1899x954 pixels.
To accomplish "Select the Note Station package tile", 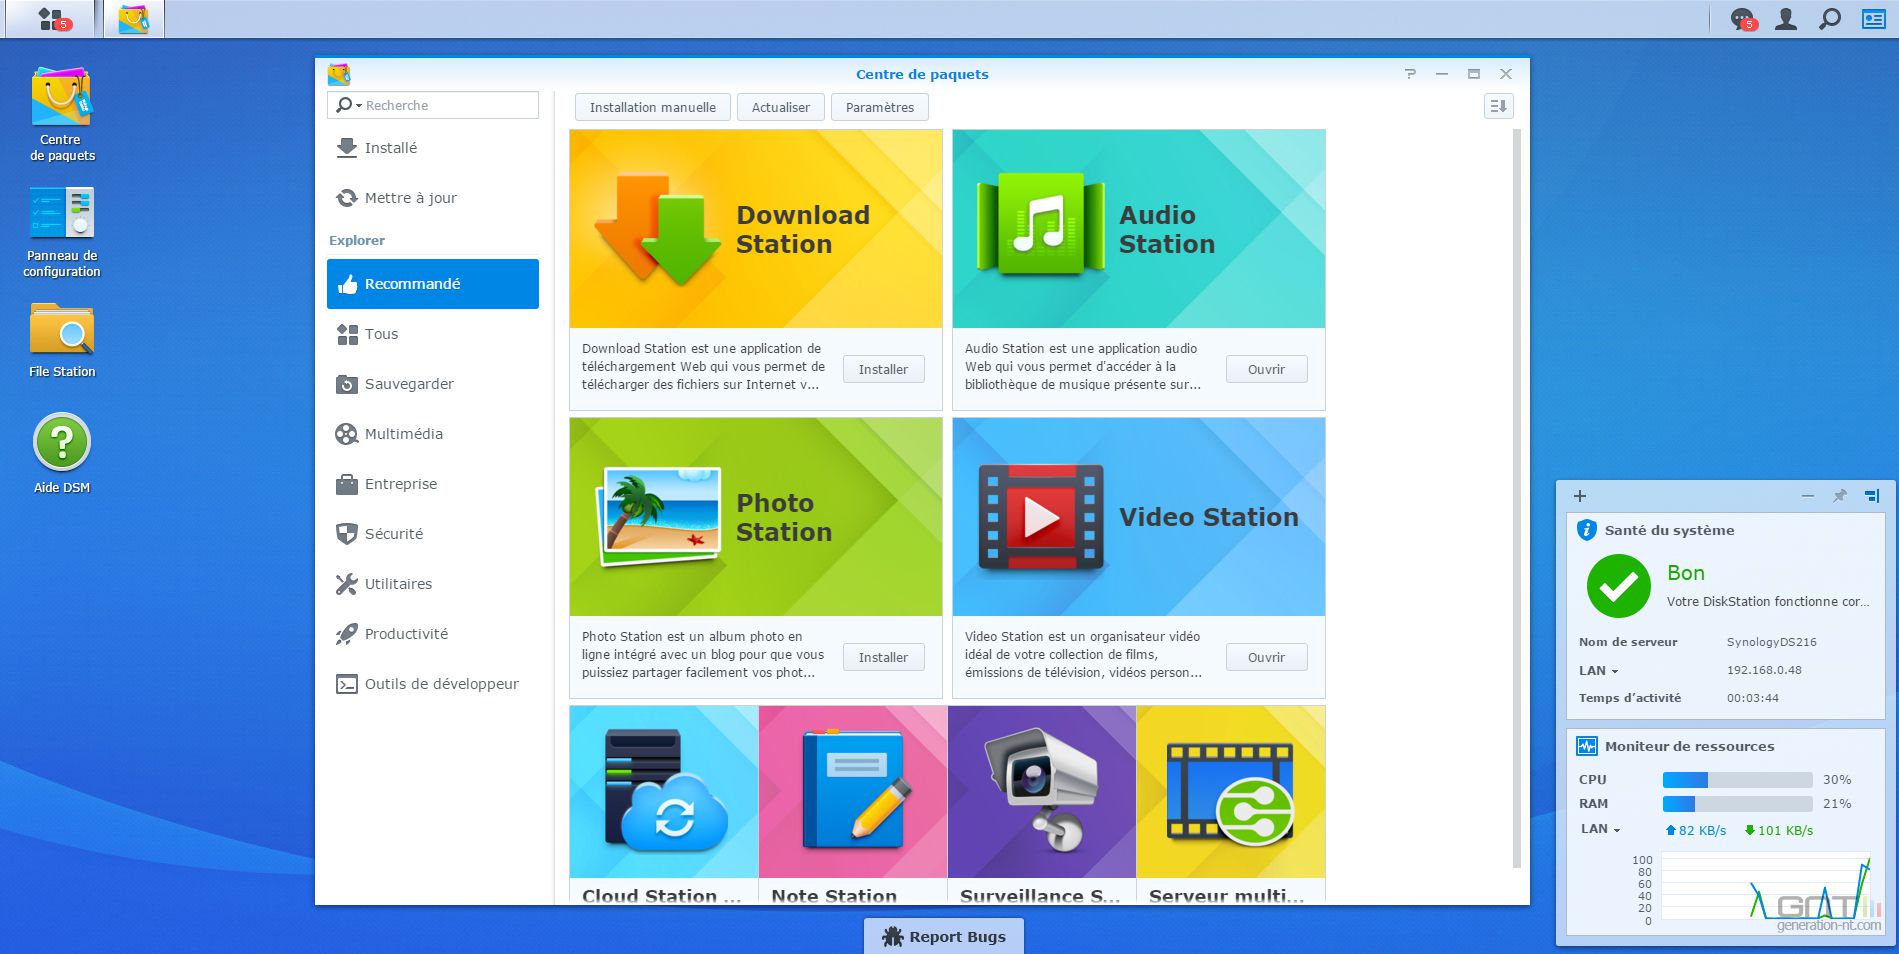I will (x=853, y=804).
